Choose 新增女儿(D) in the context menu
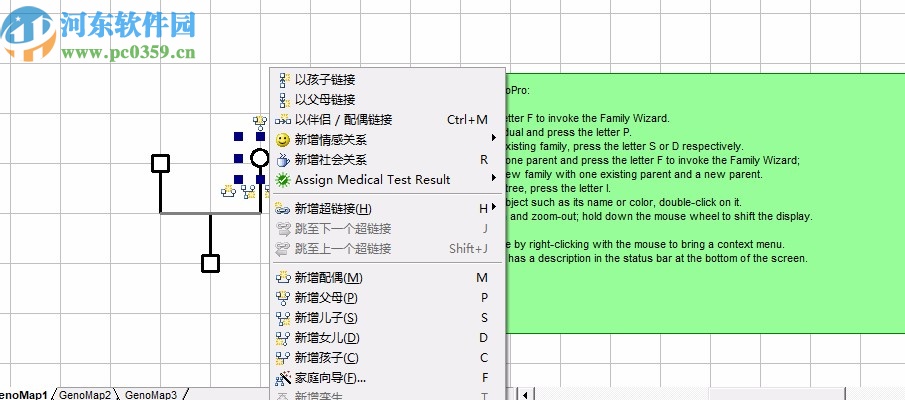This screenshot has height=400, width=905. [x=388, y=338]
